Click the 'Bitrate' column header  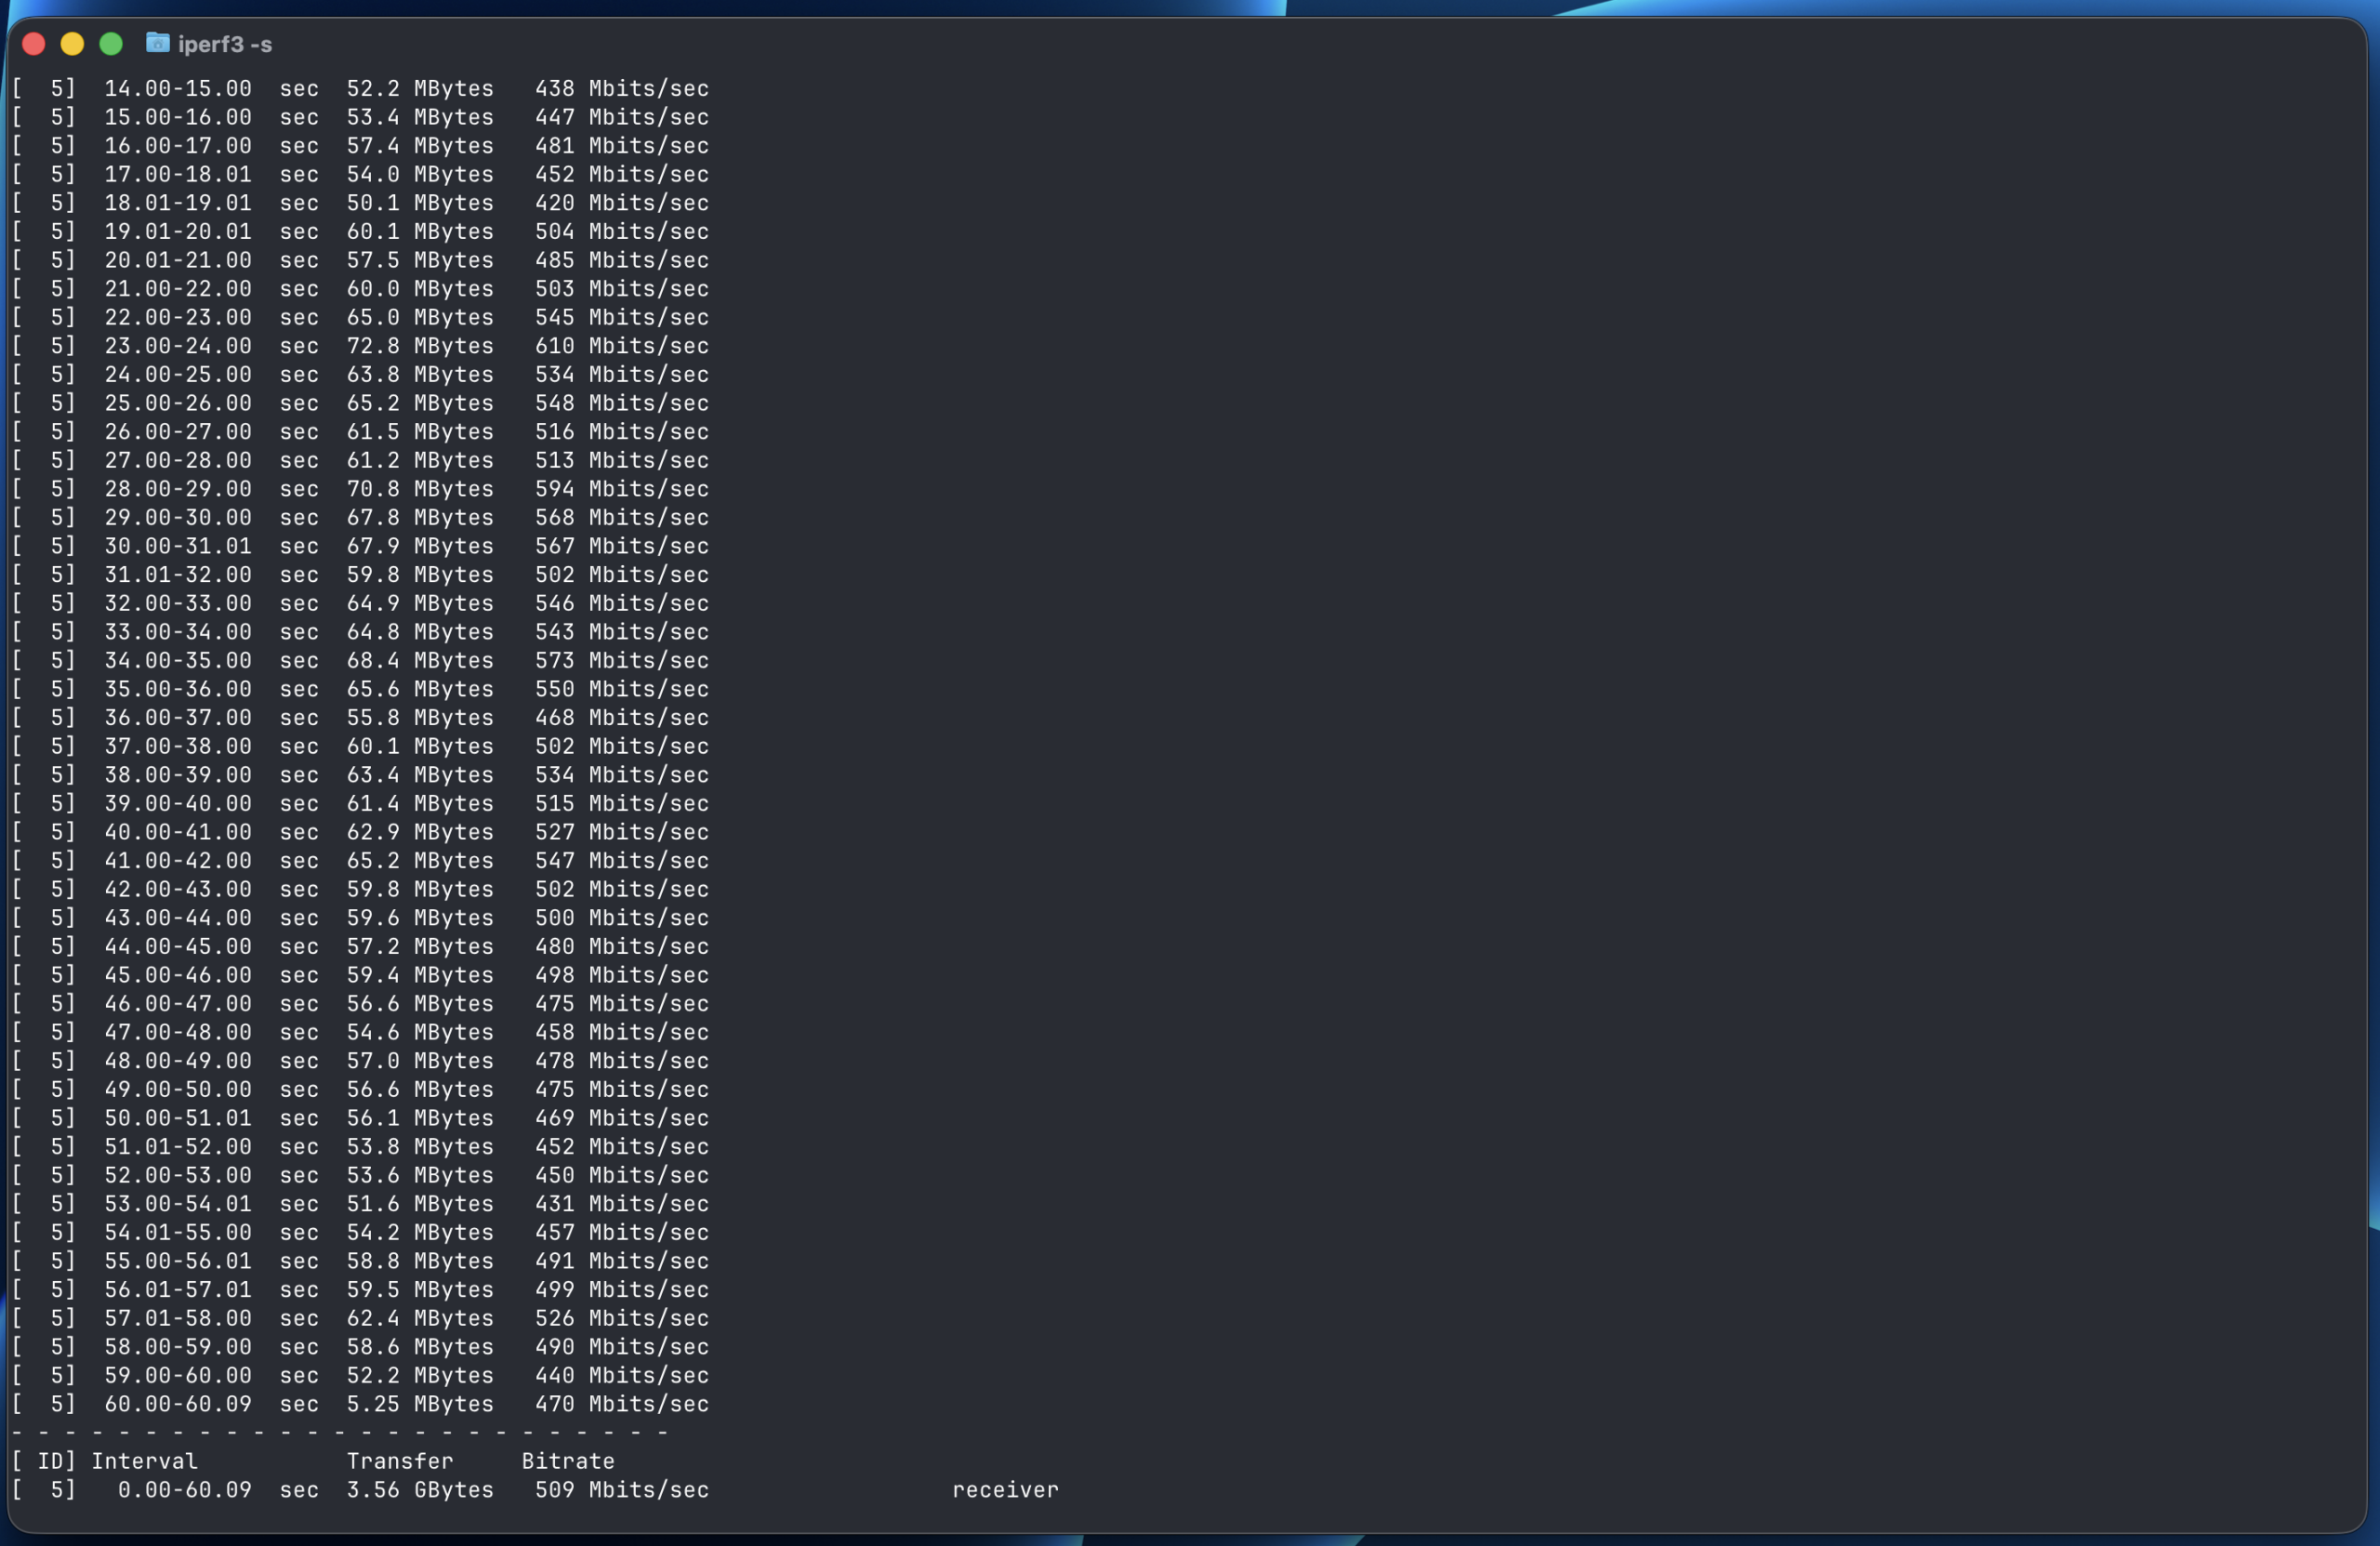(x=568, y=1461)
